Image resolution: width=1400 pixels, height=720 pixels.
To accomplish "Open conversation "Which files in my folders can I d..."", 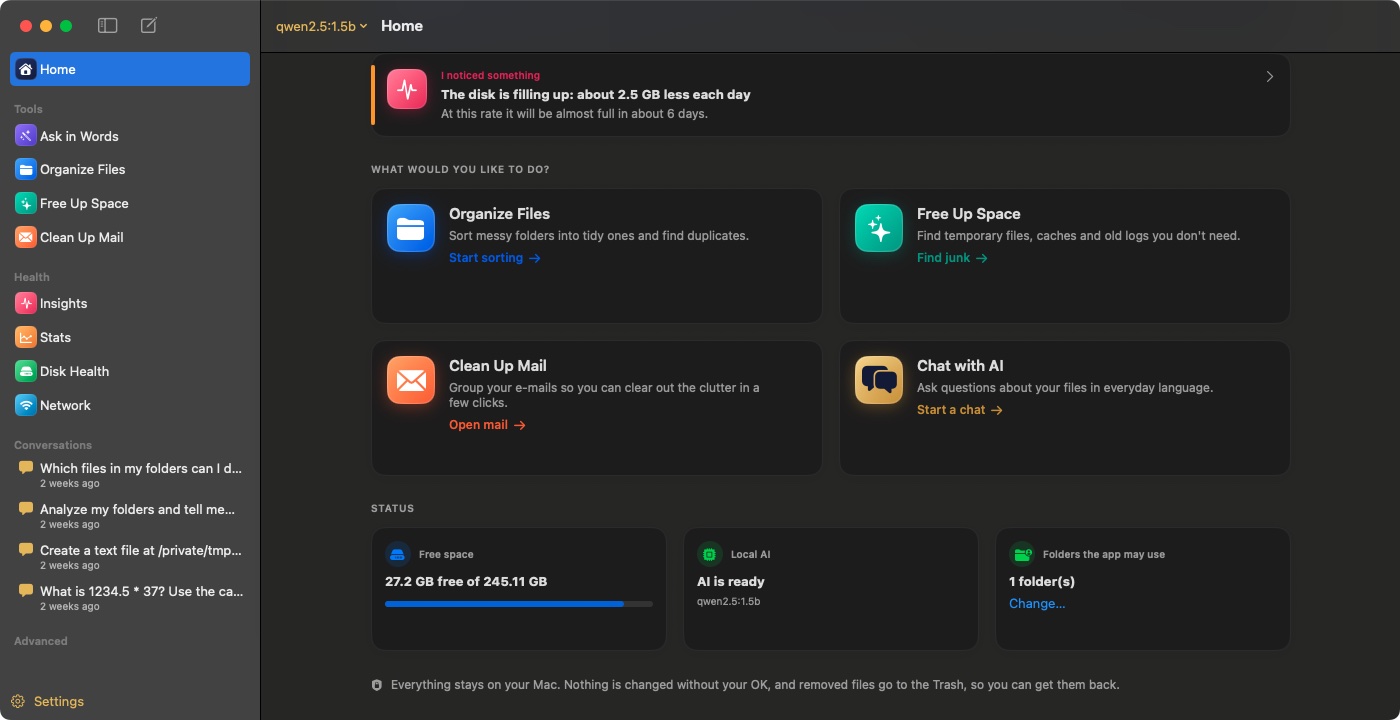I will (x=130, y=475).
